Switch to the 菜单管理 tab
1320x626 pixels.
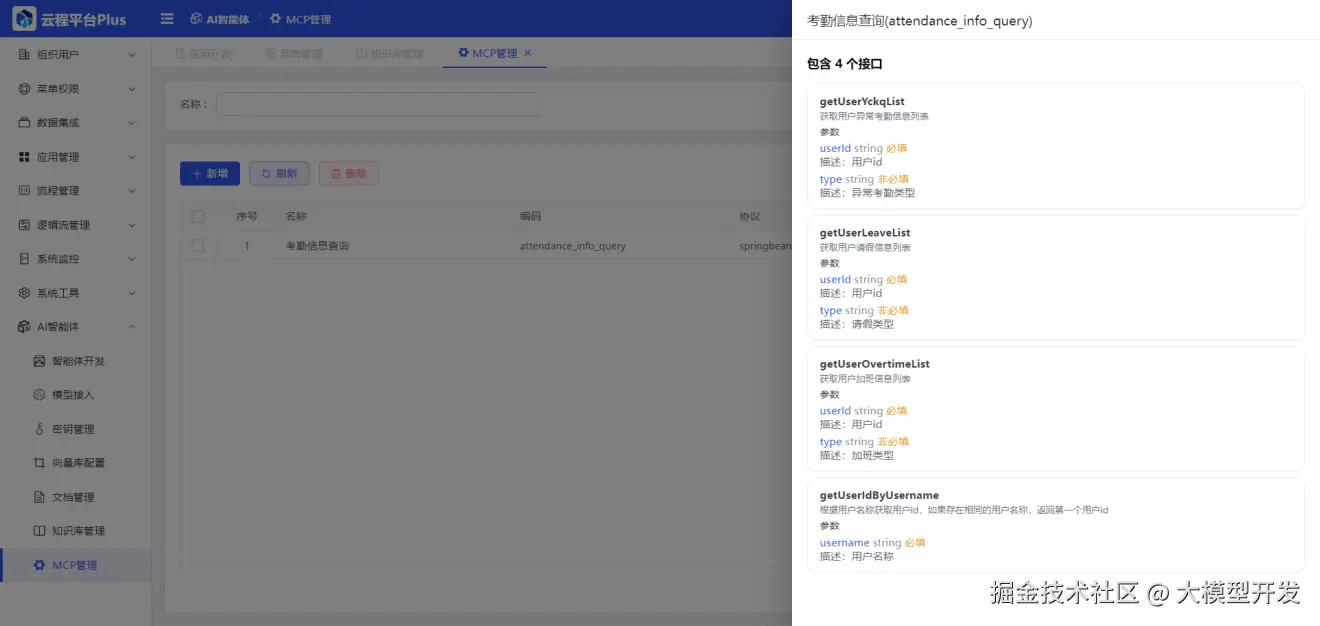tap(294, 54)
